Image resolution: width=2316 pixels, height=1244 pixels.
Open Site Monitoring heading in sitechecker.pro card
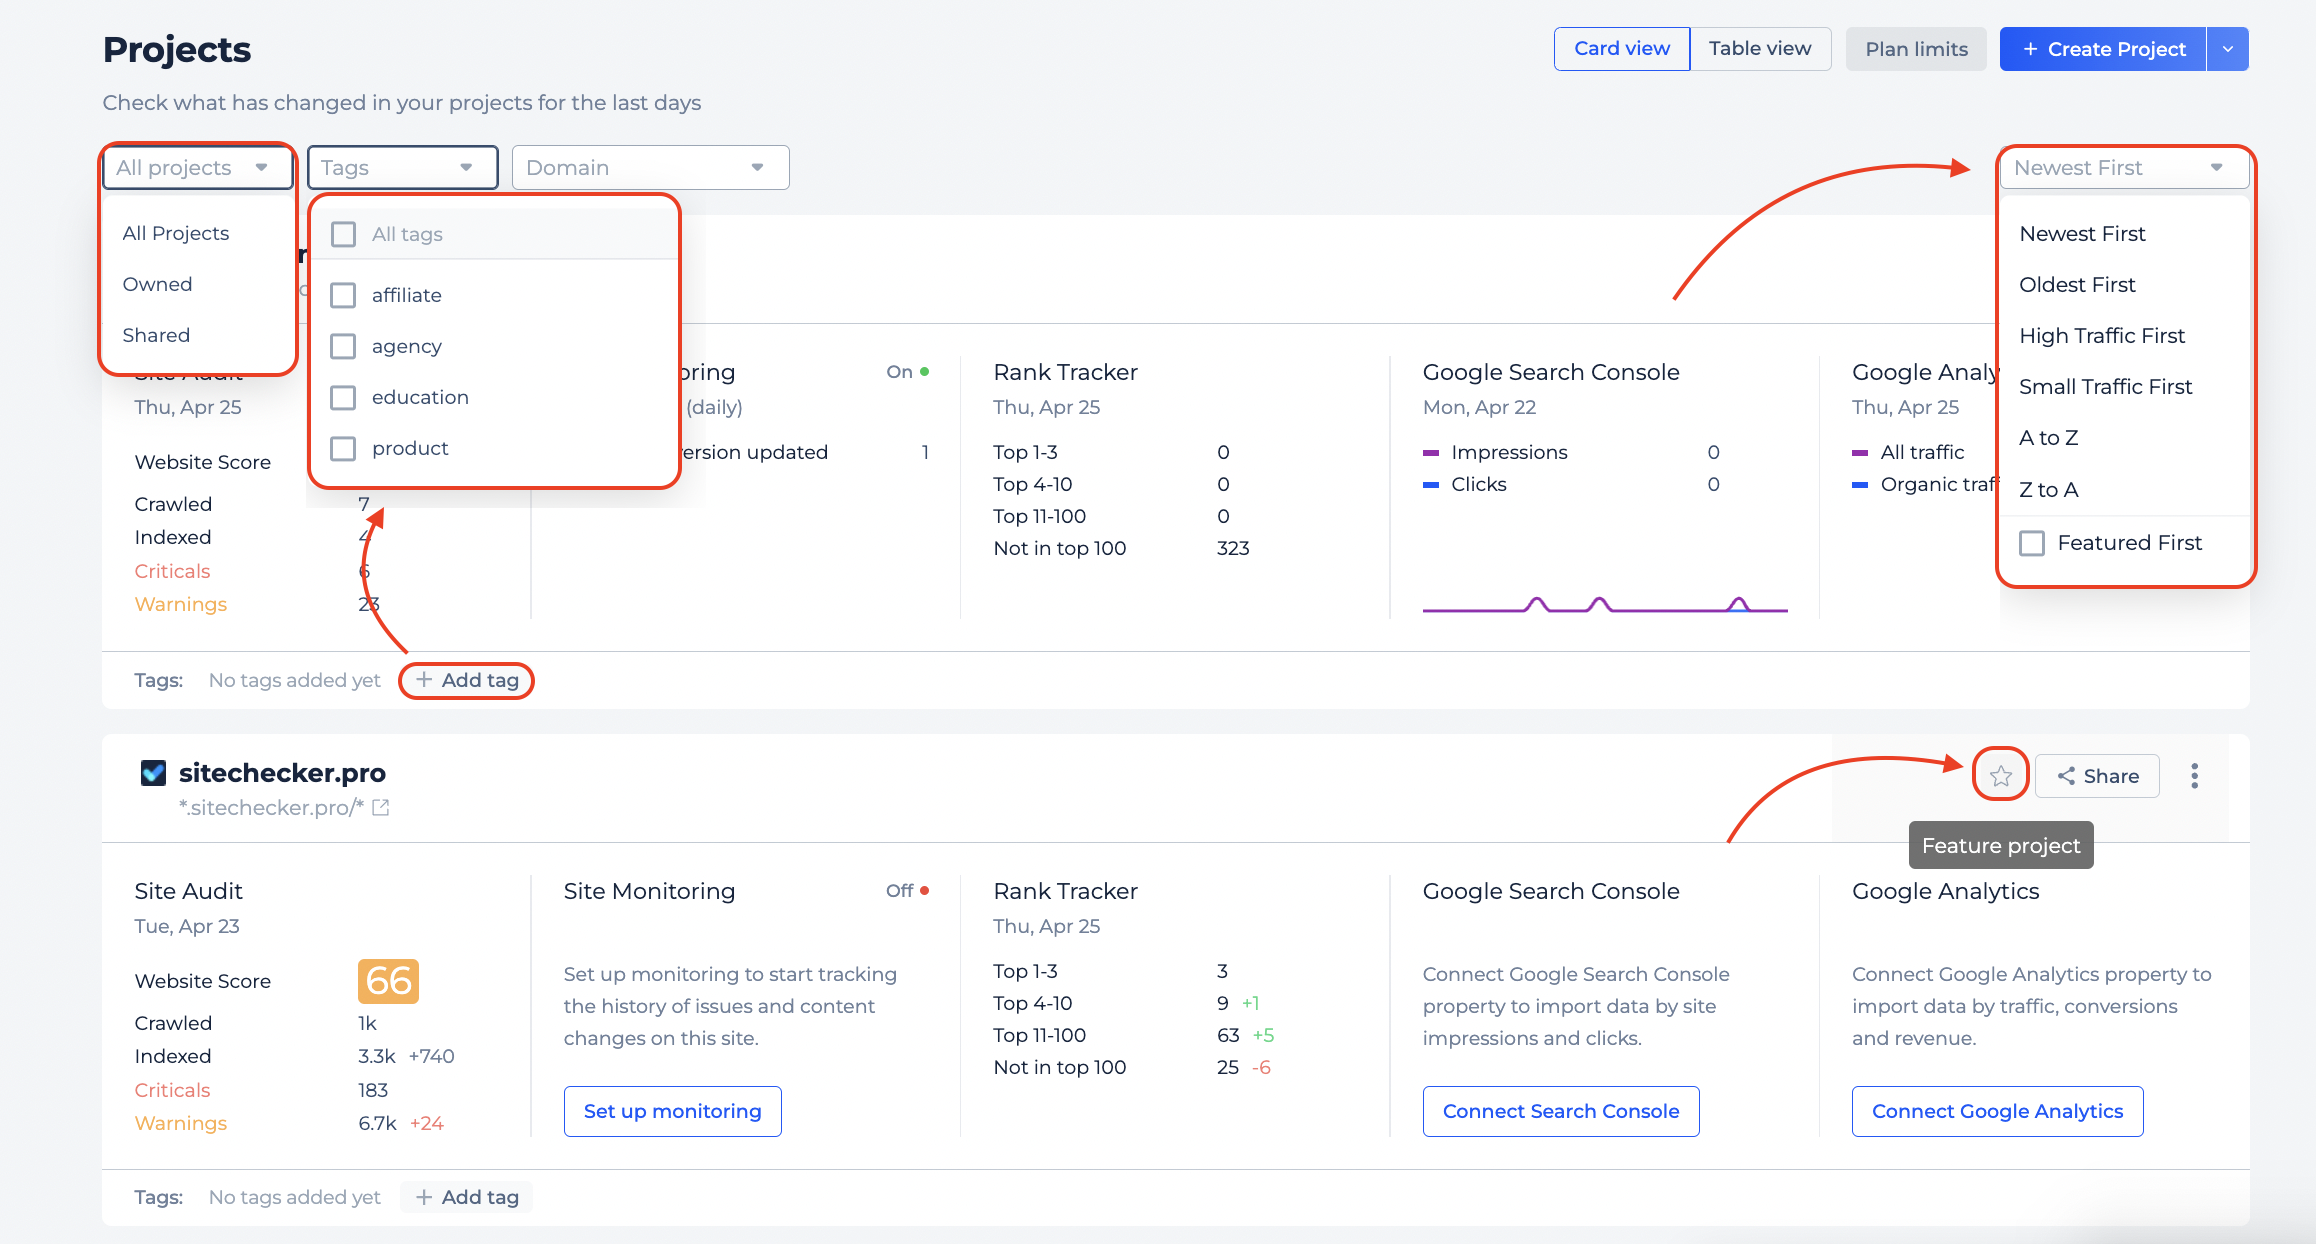pos(649,891)
